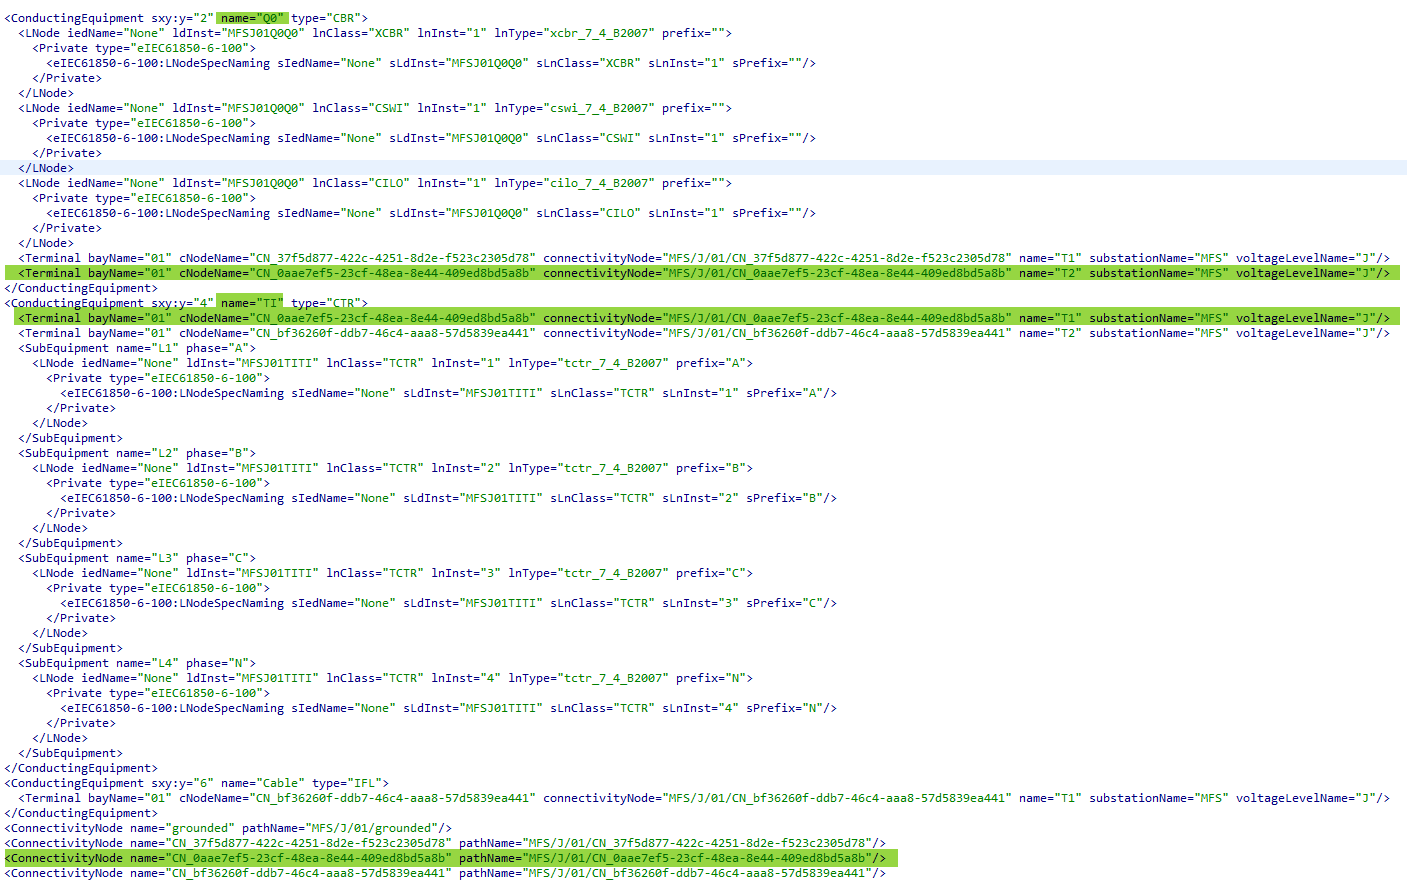Click lnInst="4" in the TCTR LNode tag
1407x882 pixels.
pyautogui.click(x=465, y=678)
